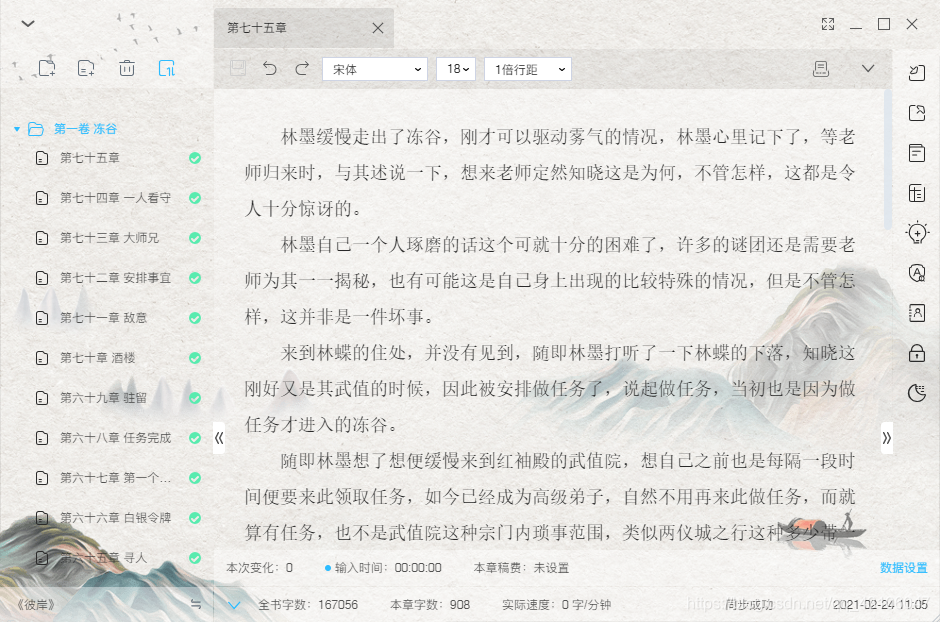Click the letter-A circle icon in the right sidebar
Screen dimensions: 940x622
[x=917, y=273]
